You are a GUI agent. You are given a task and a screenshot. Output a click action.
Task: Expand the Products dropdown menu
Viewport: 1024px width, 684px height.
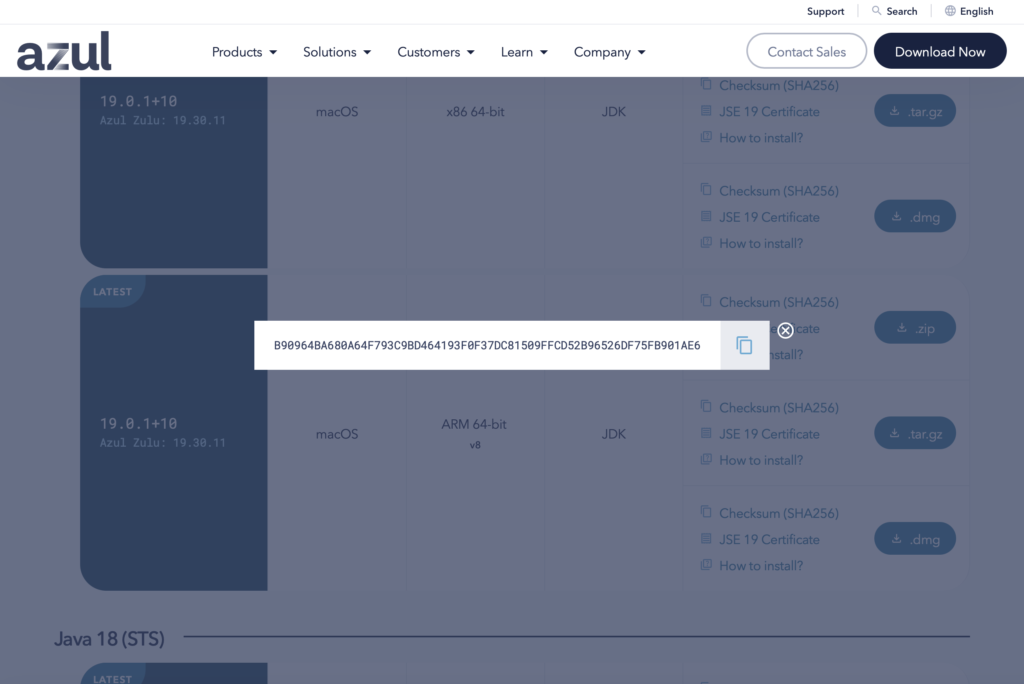pyautogui.click(x=244, y=52)
